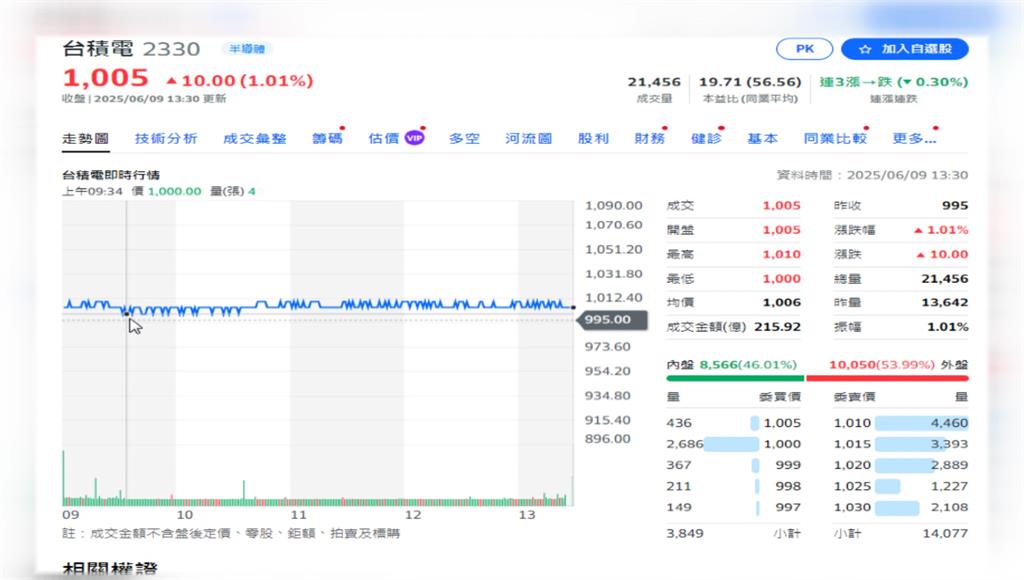Click bid volume 2,686 value
Viewport: 1024px width, 580px height.
pos(684,444)
